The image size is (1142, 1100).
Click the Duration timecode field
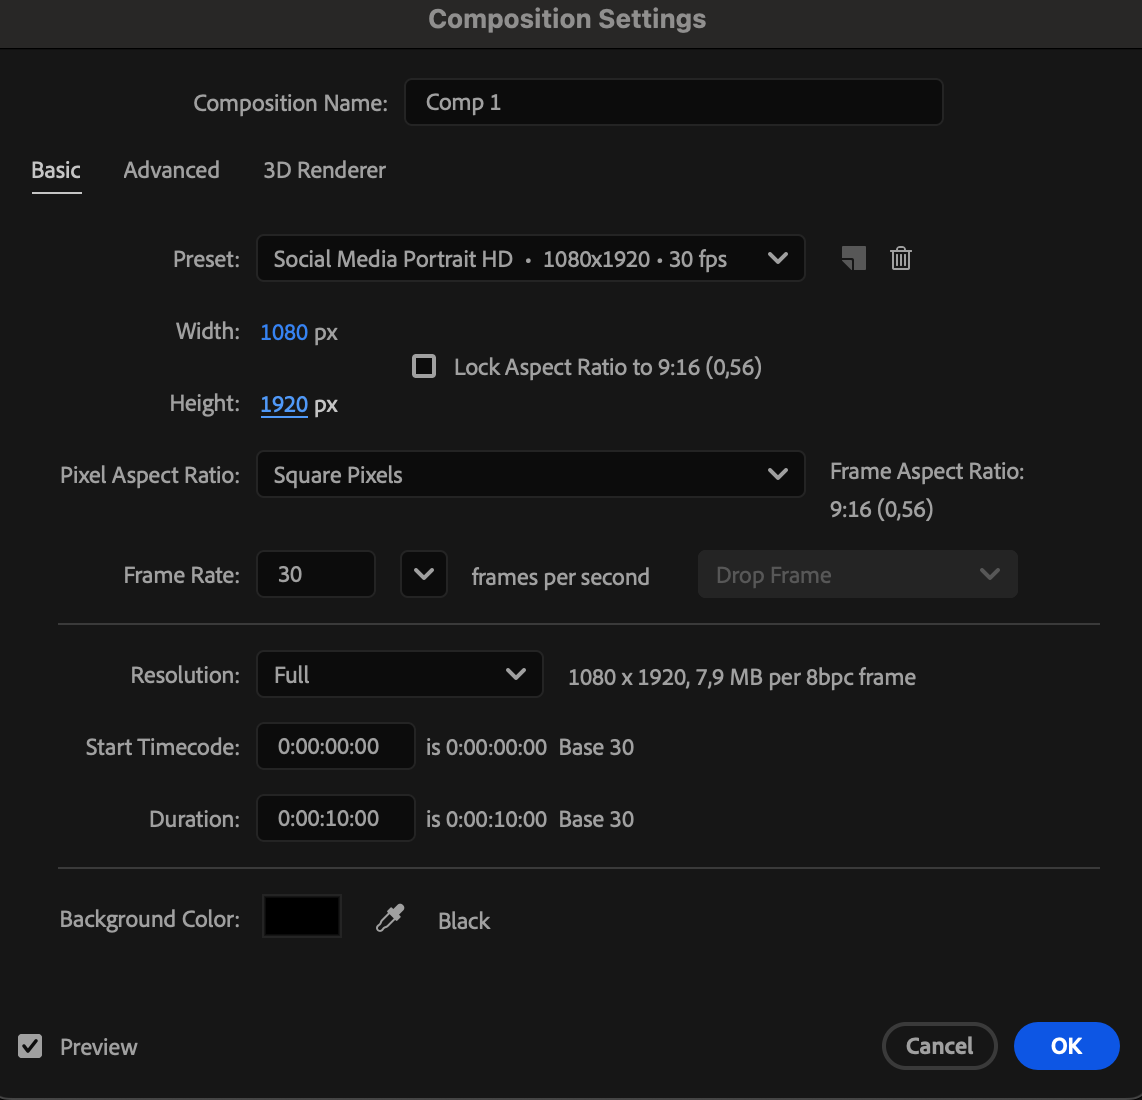coord(335,818)
